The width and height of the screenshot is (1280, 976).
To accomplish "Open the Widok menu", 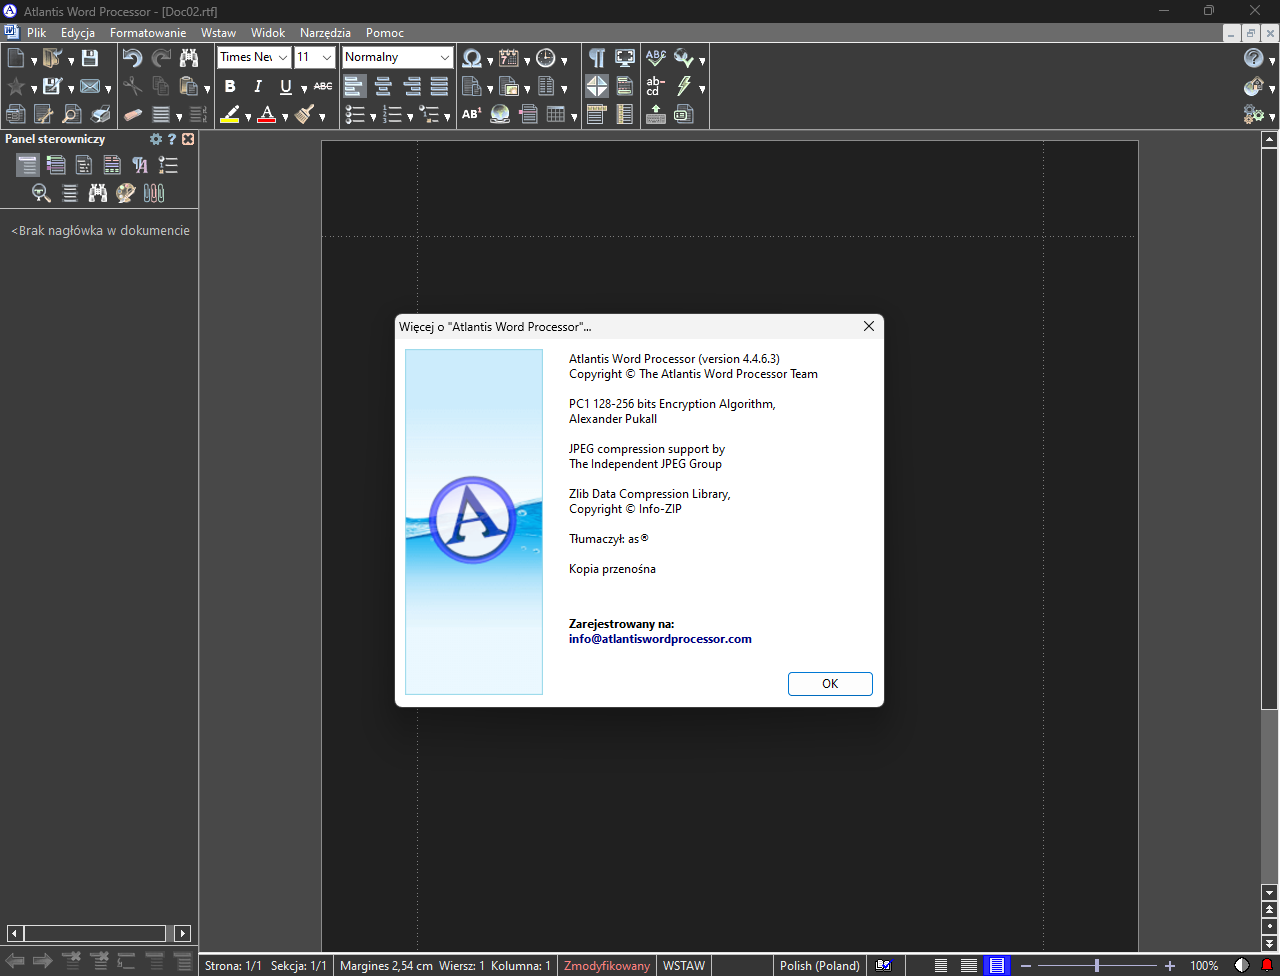I will 268,33.
